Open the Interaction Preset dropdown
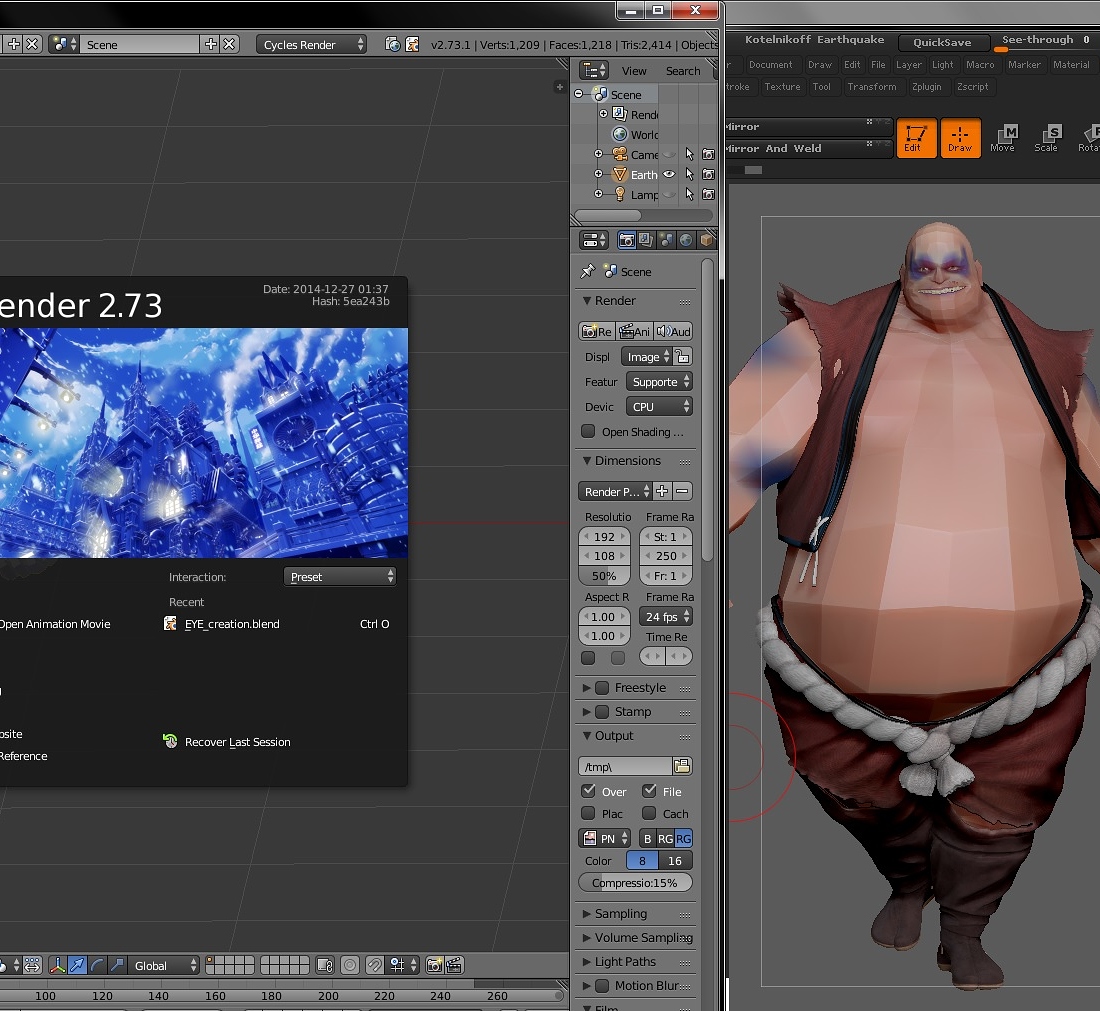Viewport: 1100px width, 1011px height. point(340,577)
